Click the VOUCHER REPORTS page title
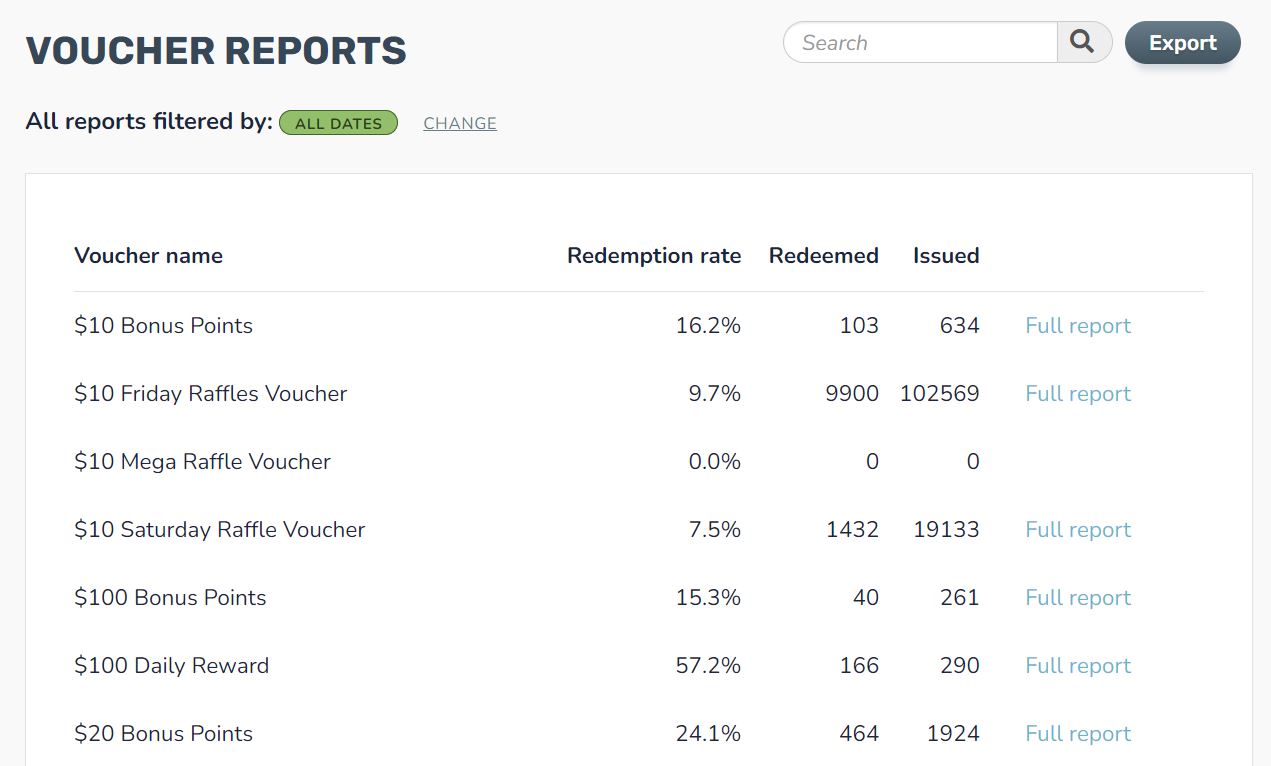1271x766 pixels. pos(216,50)
